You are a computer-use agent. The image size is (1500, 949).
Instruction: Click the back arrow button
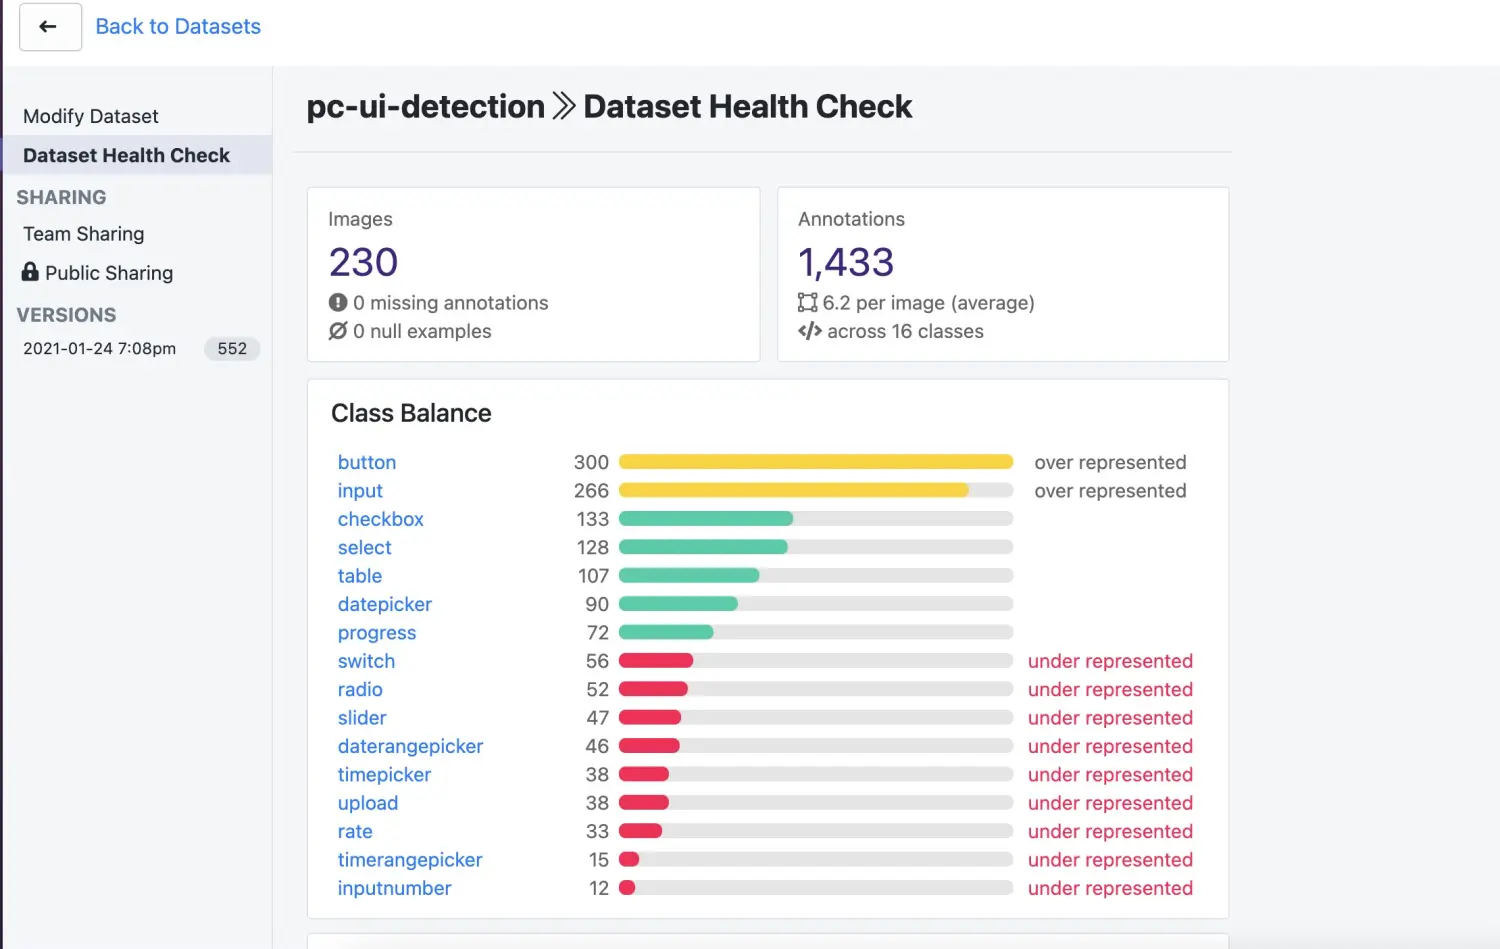click(x=50, y=27)
